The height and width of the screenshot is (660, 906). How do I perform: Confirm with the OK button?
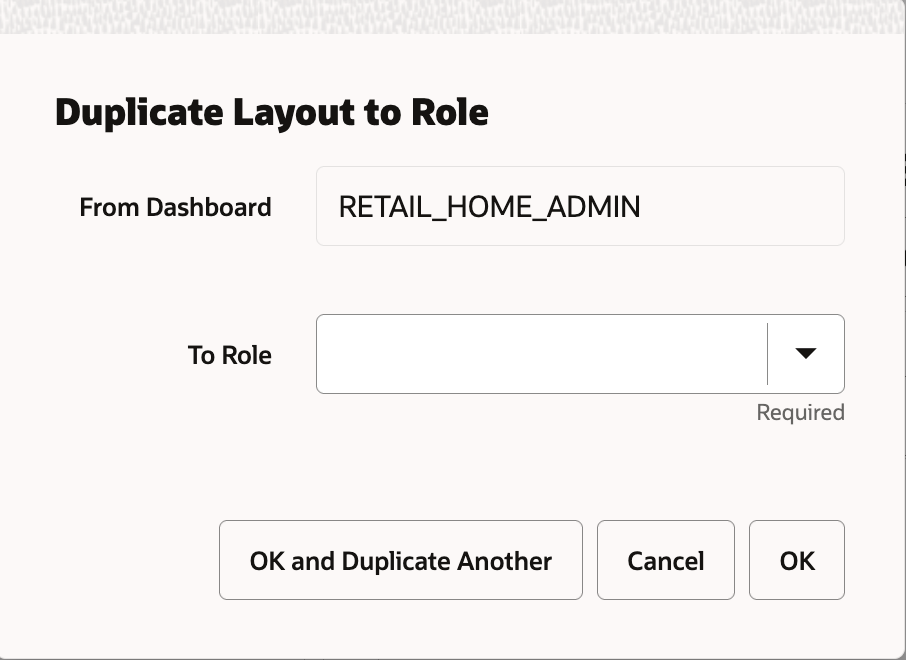coord(797,560)
